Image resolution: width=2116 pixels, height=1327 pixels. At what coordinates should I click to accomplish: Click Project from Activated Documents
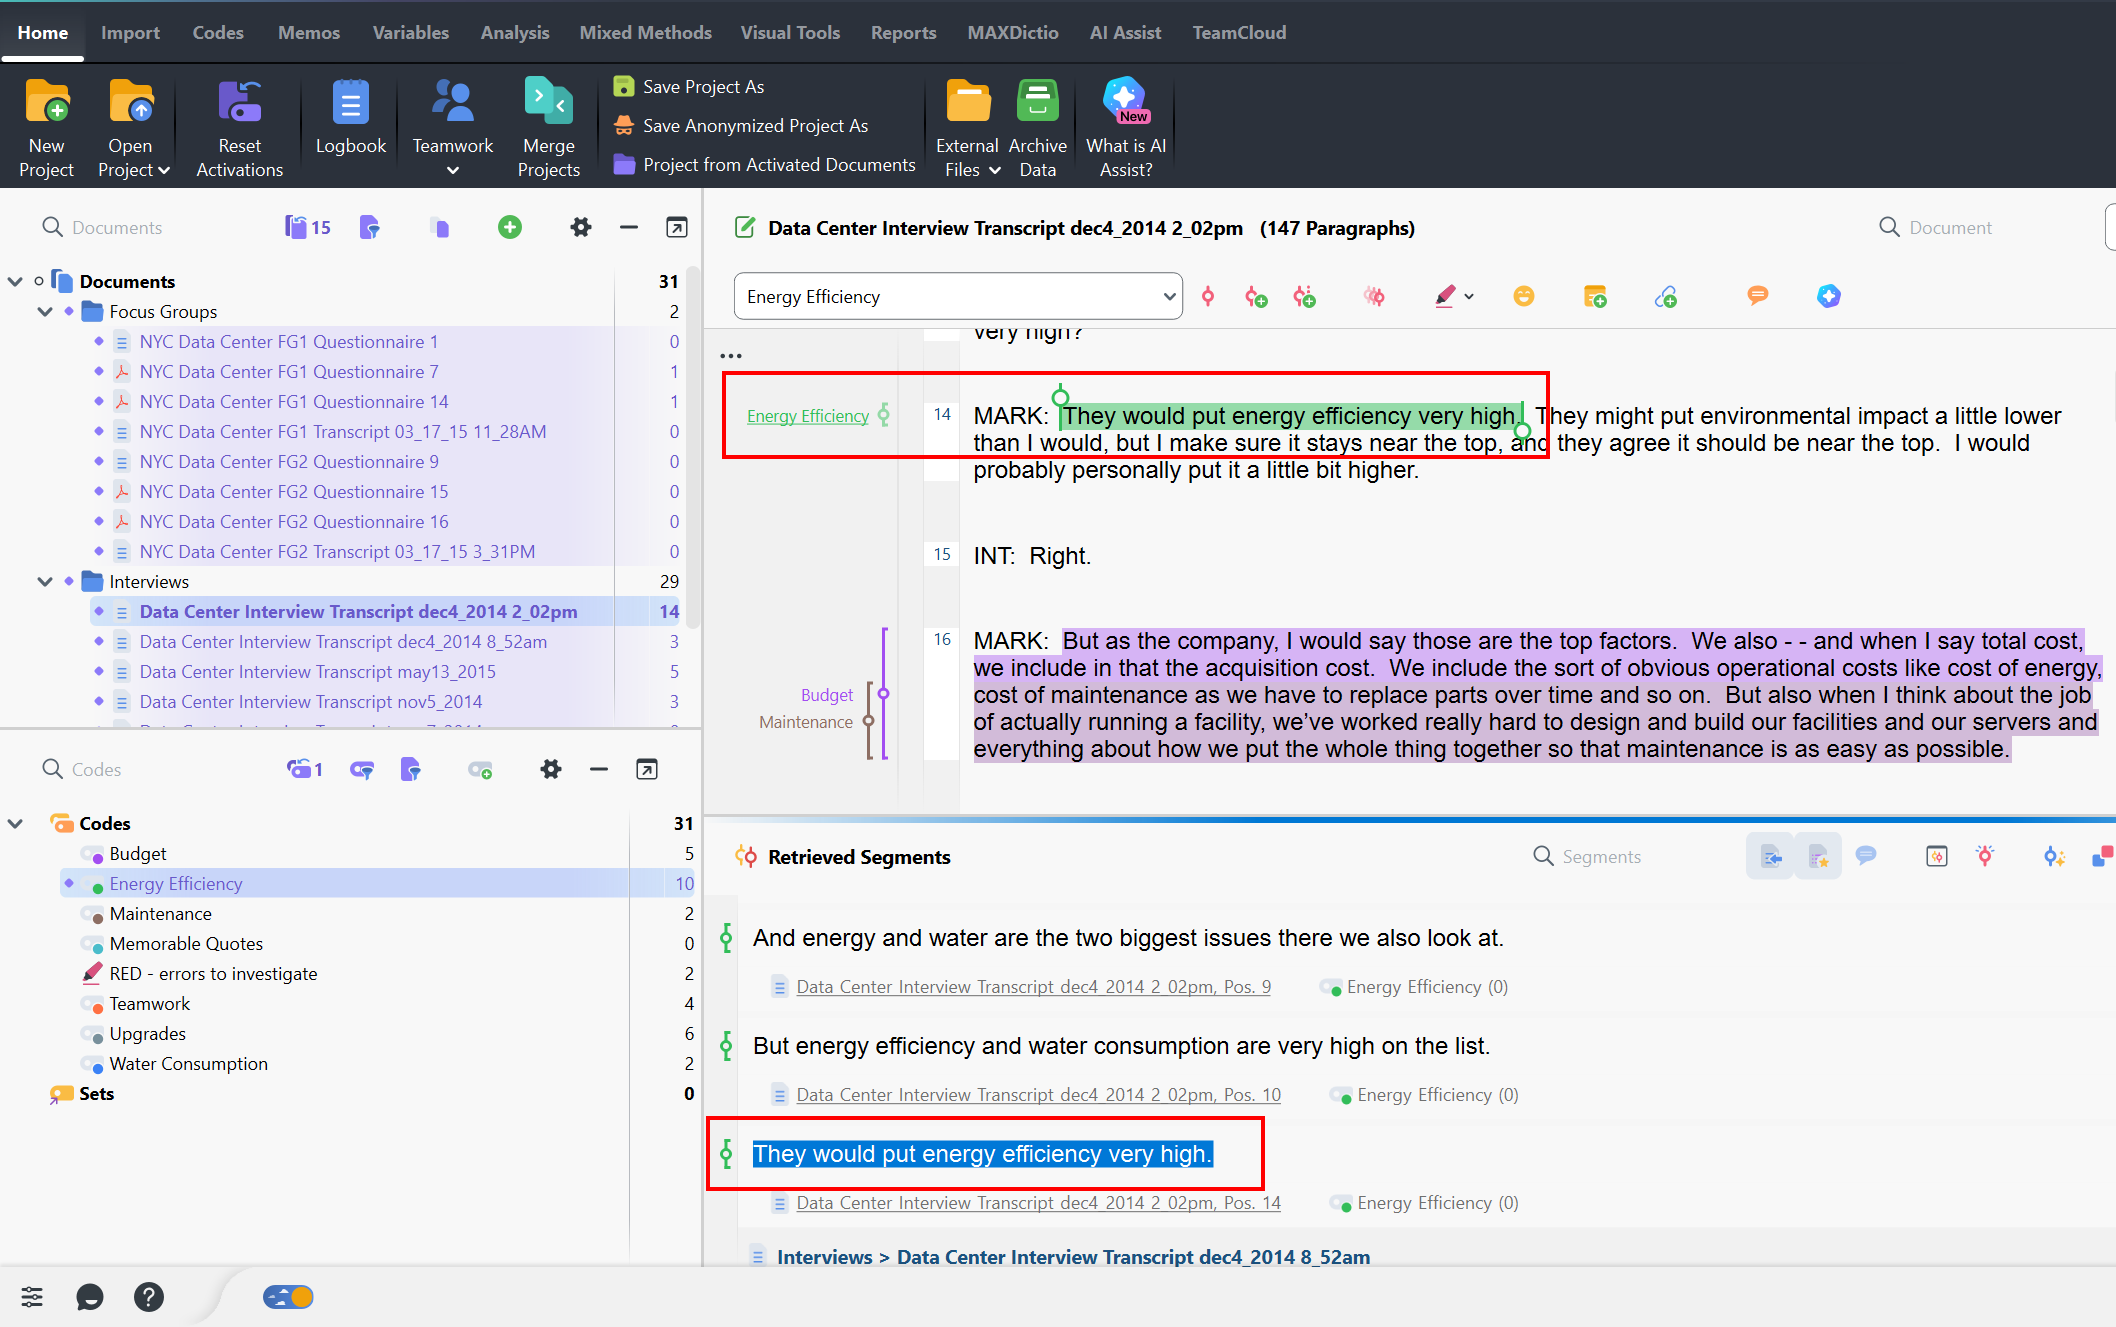pyautogui.click(x=765, y=164)
